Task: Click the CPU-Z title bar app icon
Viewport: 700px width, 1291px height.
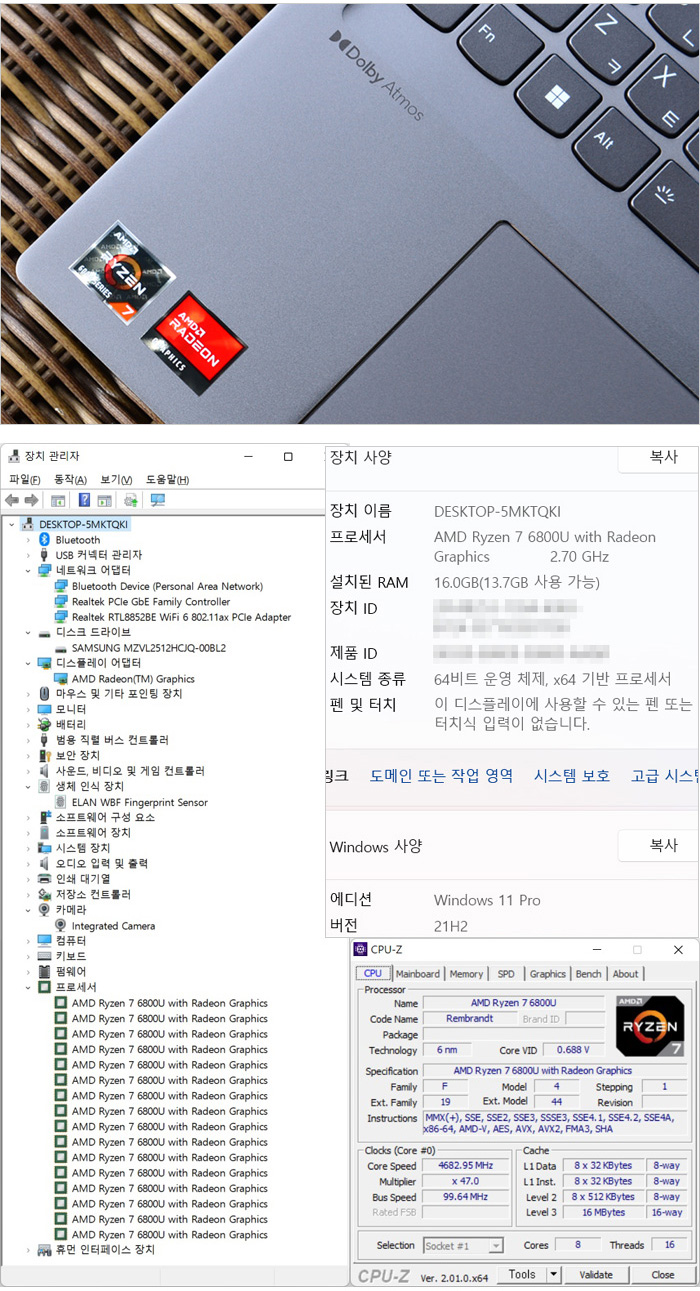Action: tap(361, 949)
